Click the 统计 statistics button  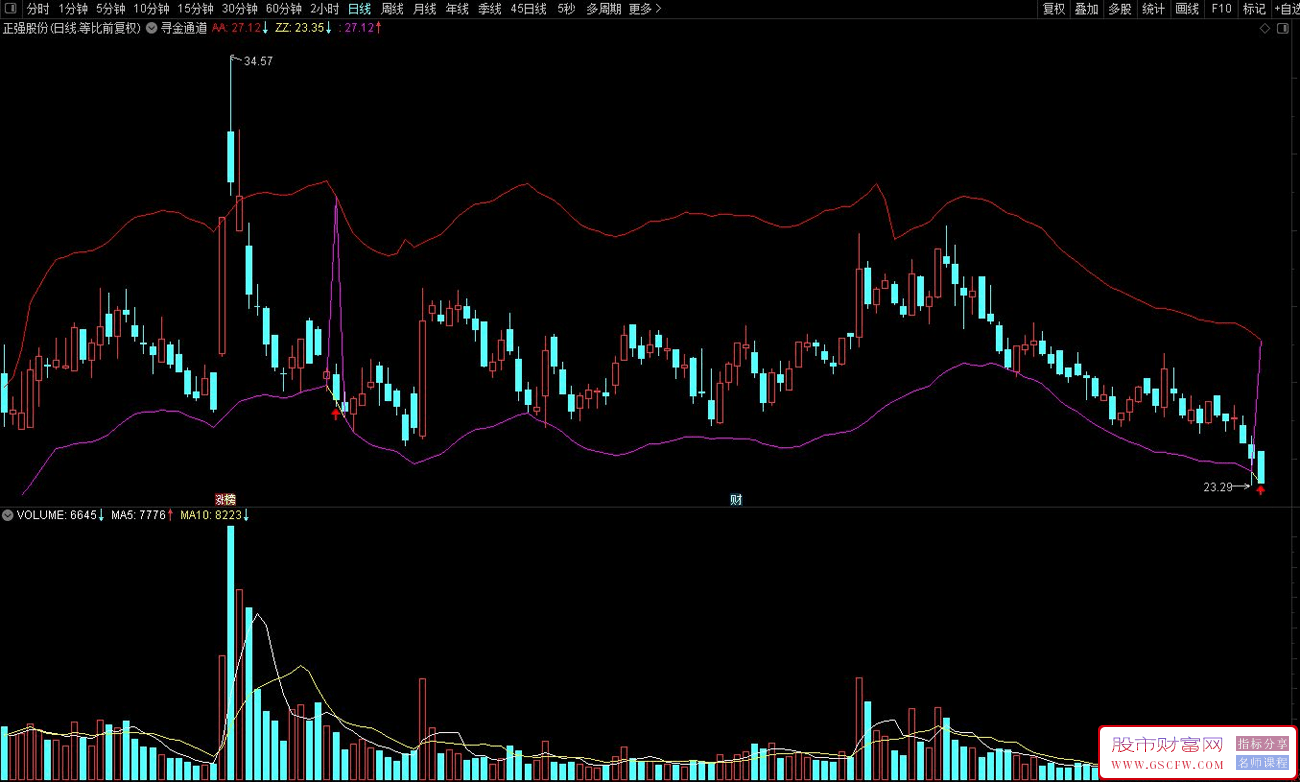click(1153, 9)
